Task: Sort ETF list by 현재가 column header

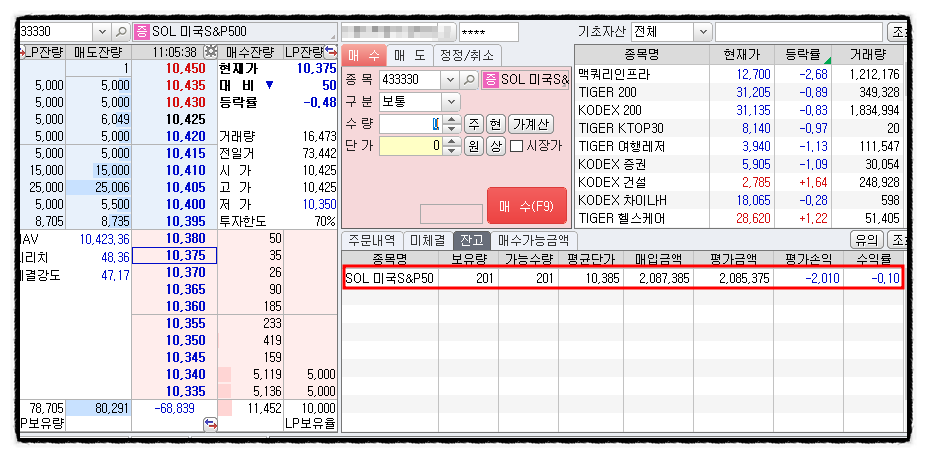Action: click(x=742, y=56)
